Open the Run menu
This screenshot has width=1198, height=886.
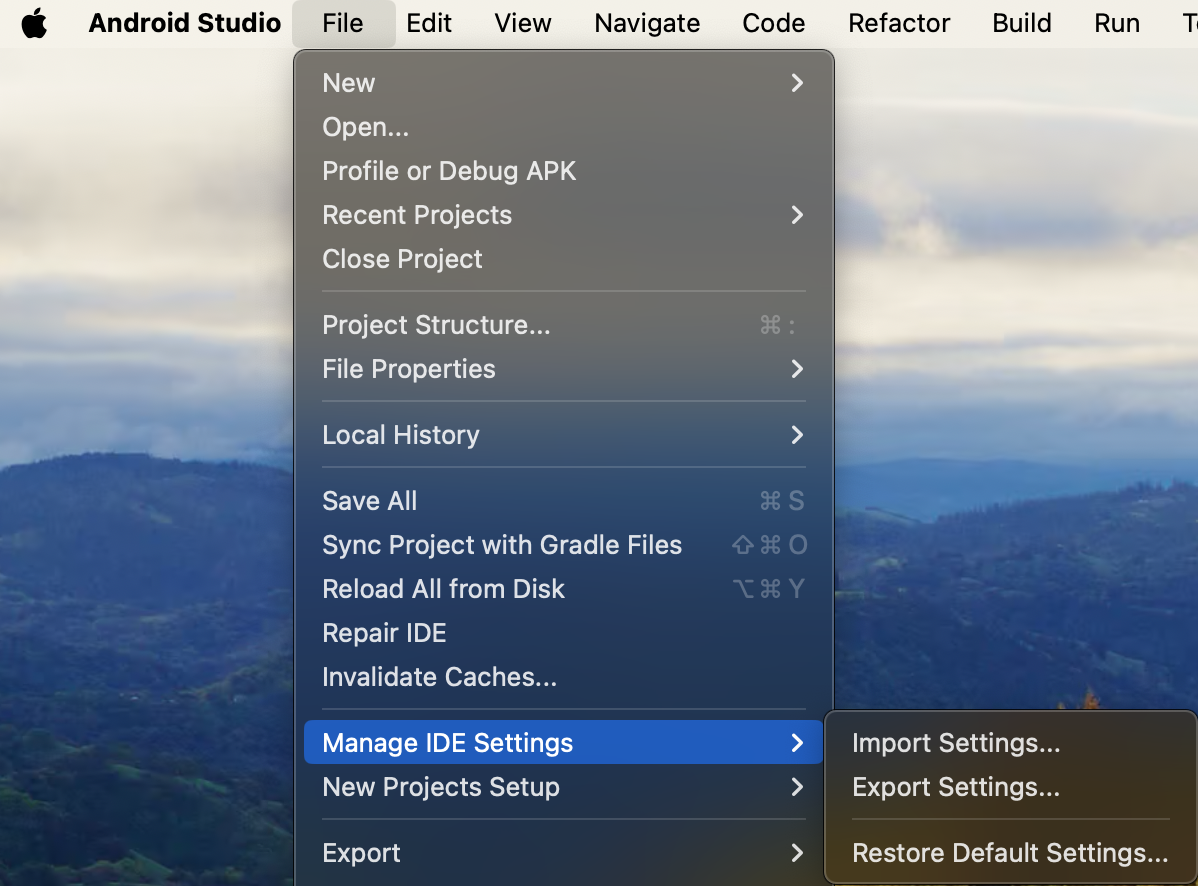(1116, 23)
